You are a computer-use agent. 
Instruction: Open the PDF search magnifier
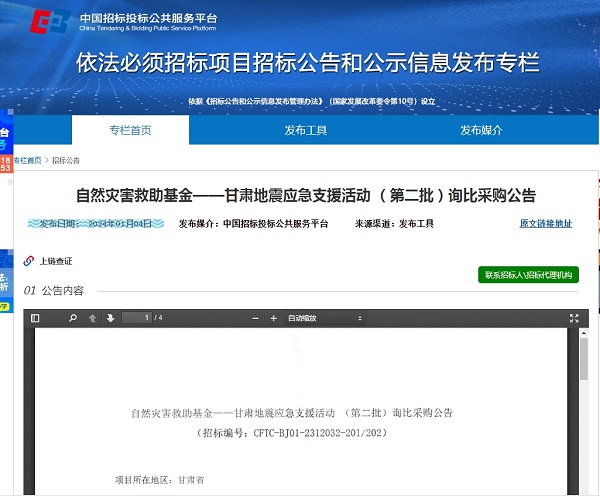[73, 318]
